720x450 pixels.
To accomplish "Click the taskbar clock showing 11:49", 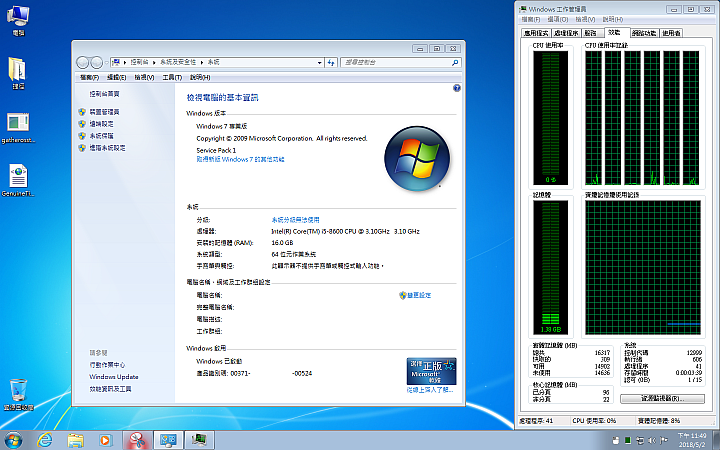I will 692,440.
